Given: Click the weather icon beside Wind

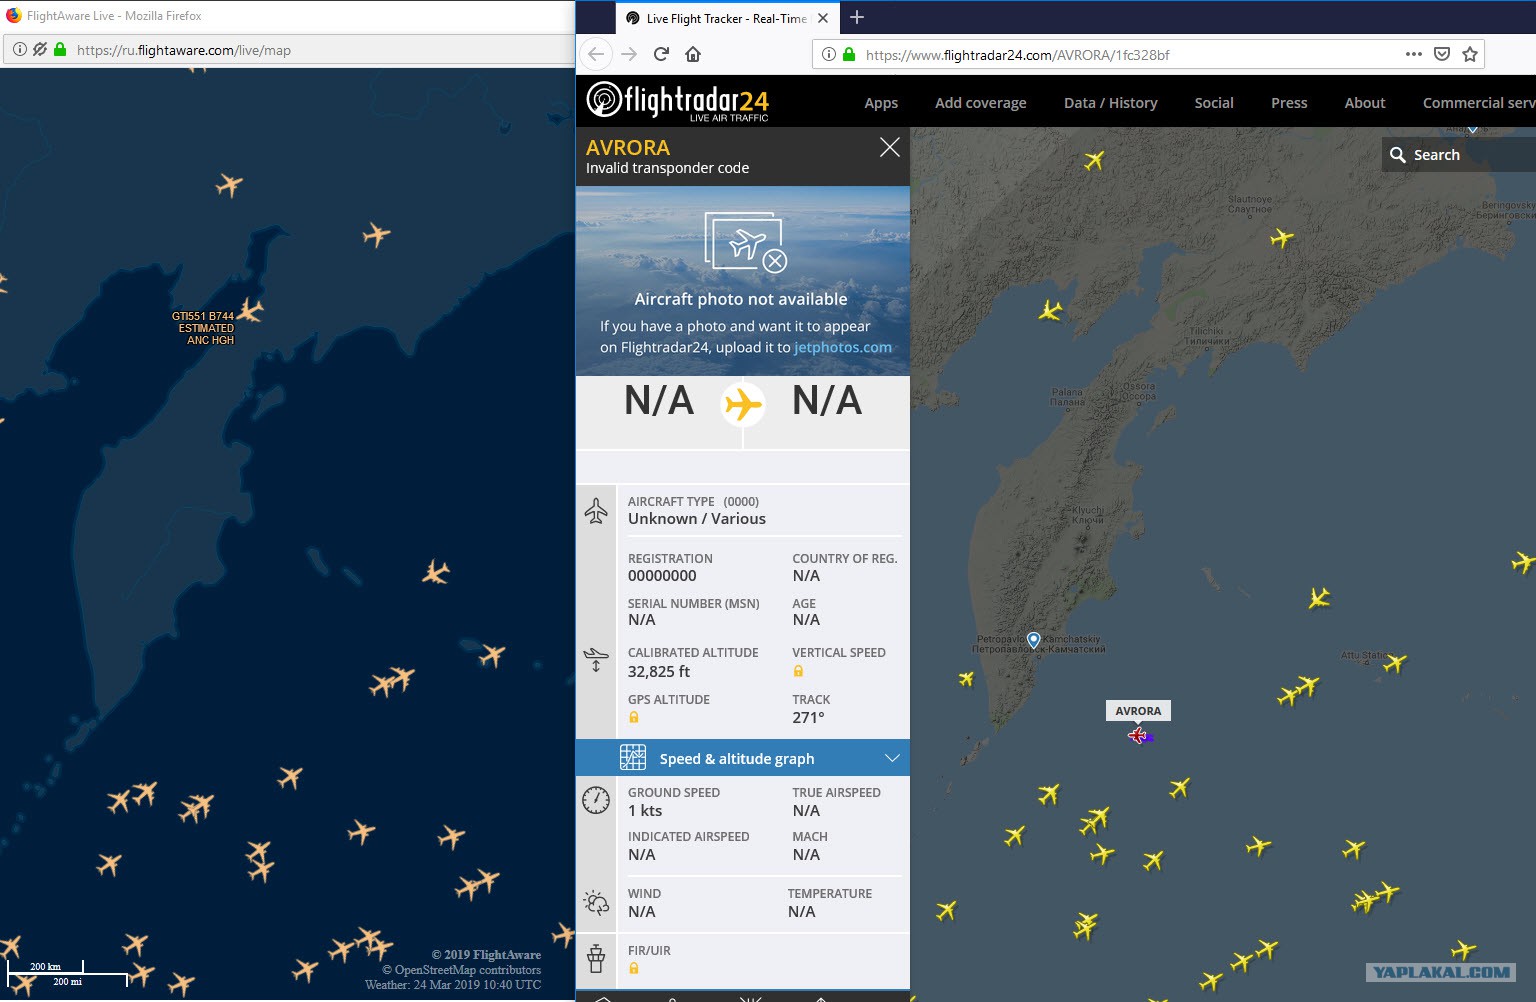Looking at the screenshot, I should pyautogui.click(x=596, y=903).
